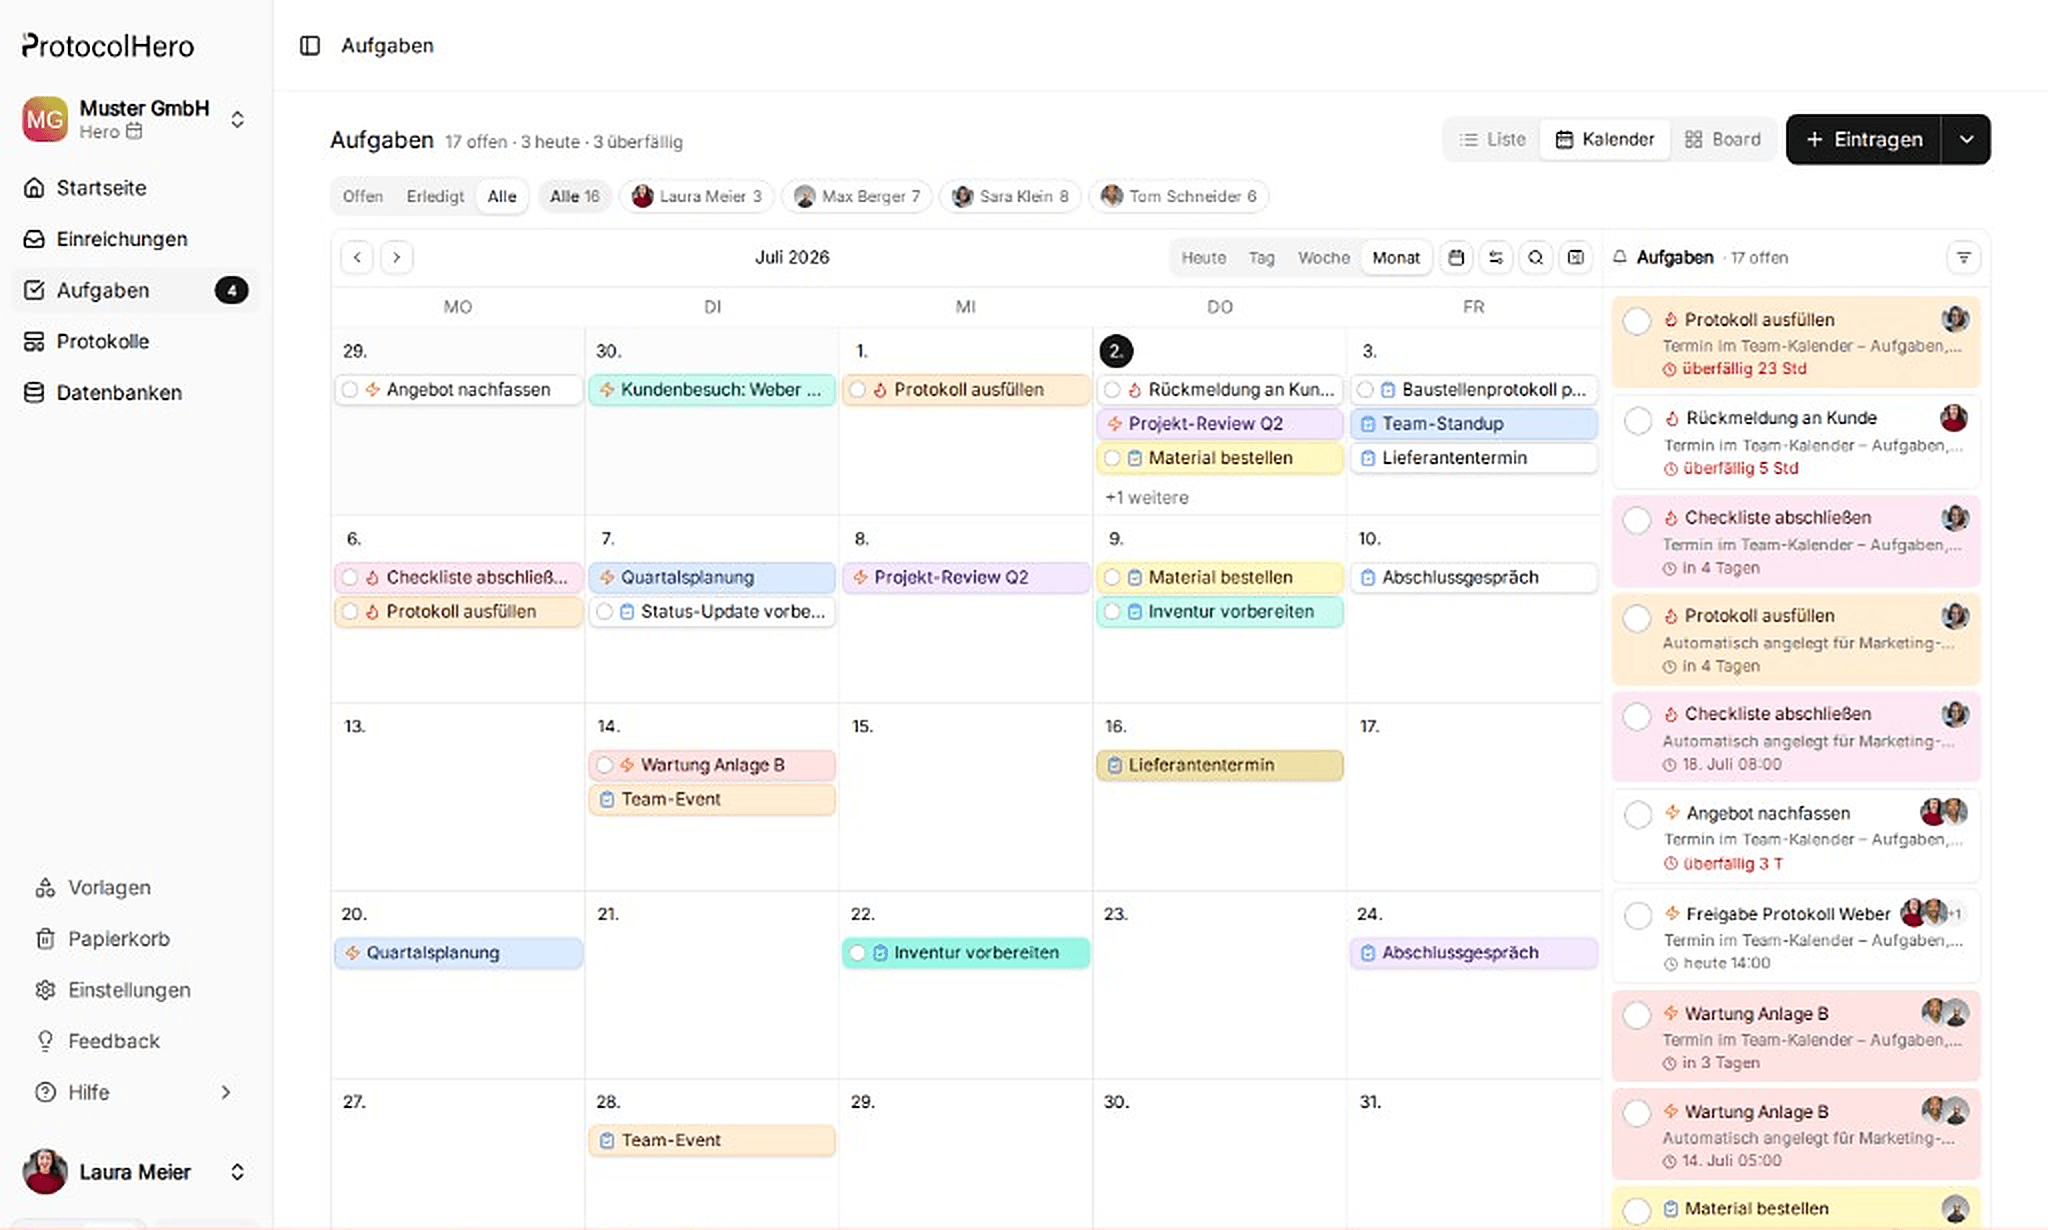Image resolution: width=2048 pixels, height=1230 pixels.
Task: Click the collapse task panel icon
Action: [x=1576, y=258]
